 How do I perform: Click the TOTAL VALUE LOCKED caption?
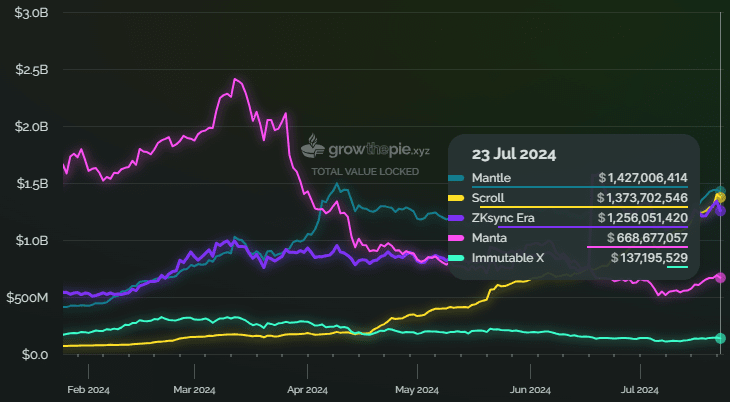(365, 172)
